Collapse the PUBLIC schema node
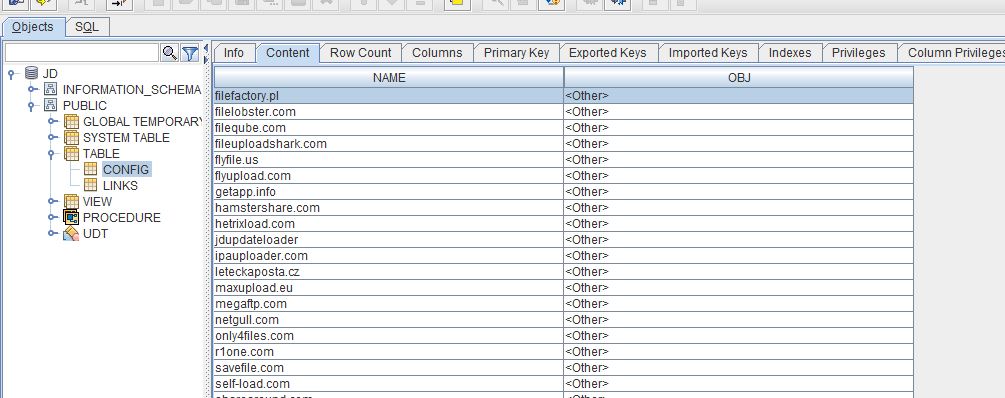Screen dimensions: 1005x398 click(x=31, y=106)
